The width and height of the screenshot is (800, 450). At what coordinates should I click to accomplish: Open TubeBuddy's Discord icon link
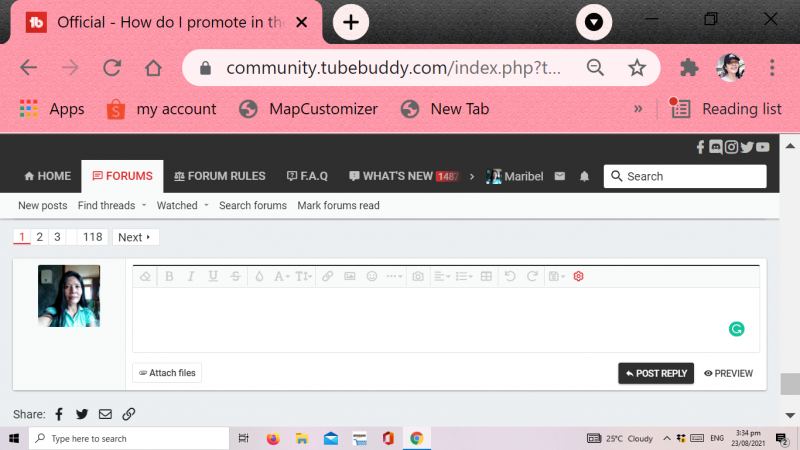click(716, 147)
